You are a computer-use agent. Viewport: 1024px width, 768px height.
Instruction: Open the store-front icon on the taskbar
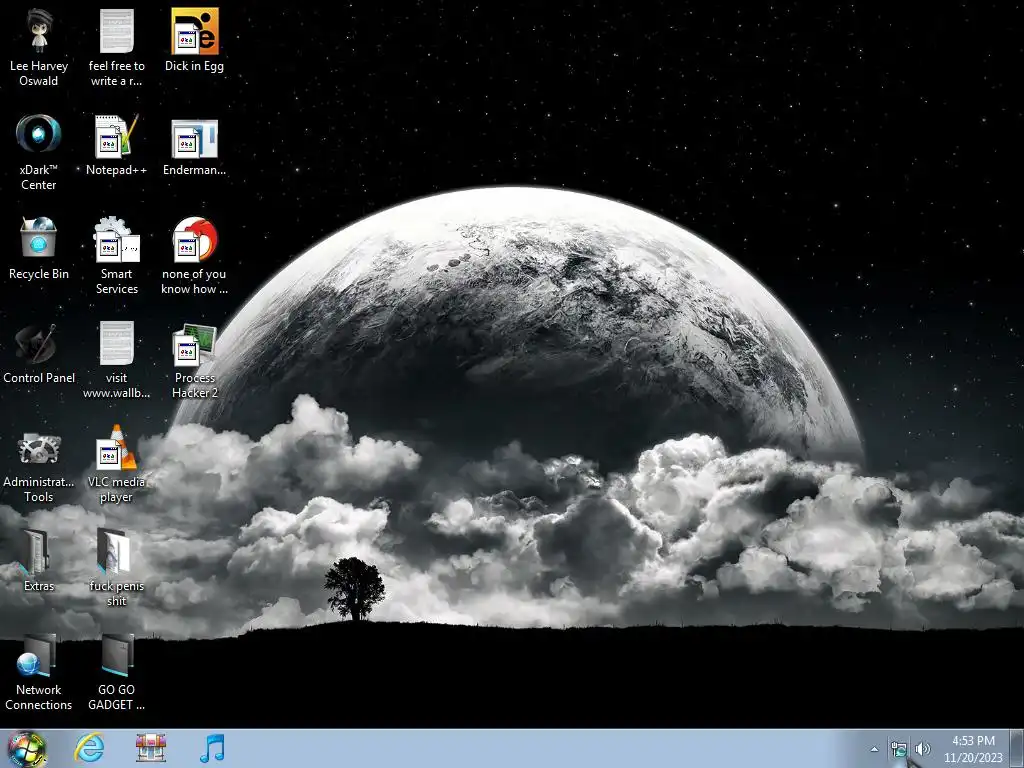pyautogui.click(x=151, y=748)
